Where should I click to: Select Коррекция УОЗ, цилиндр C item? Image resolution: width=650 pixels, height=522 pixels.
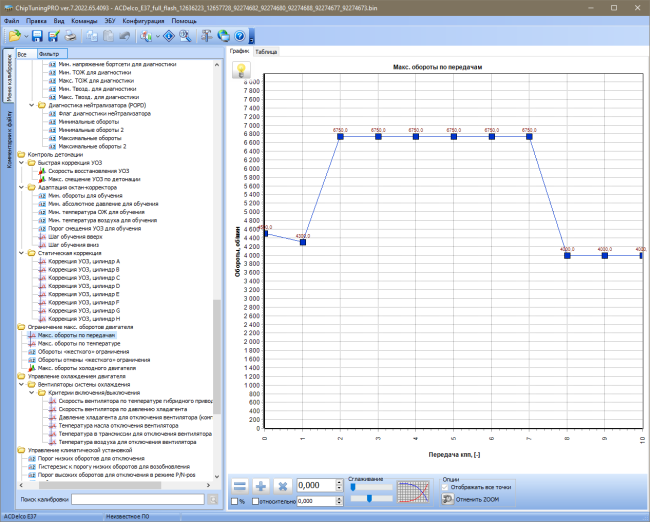click(84, 278)
